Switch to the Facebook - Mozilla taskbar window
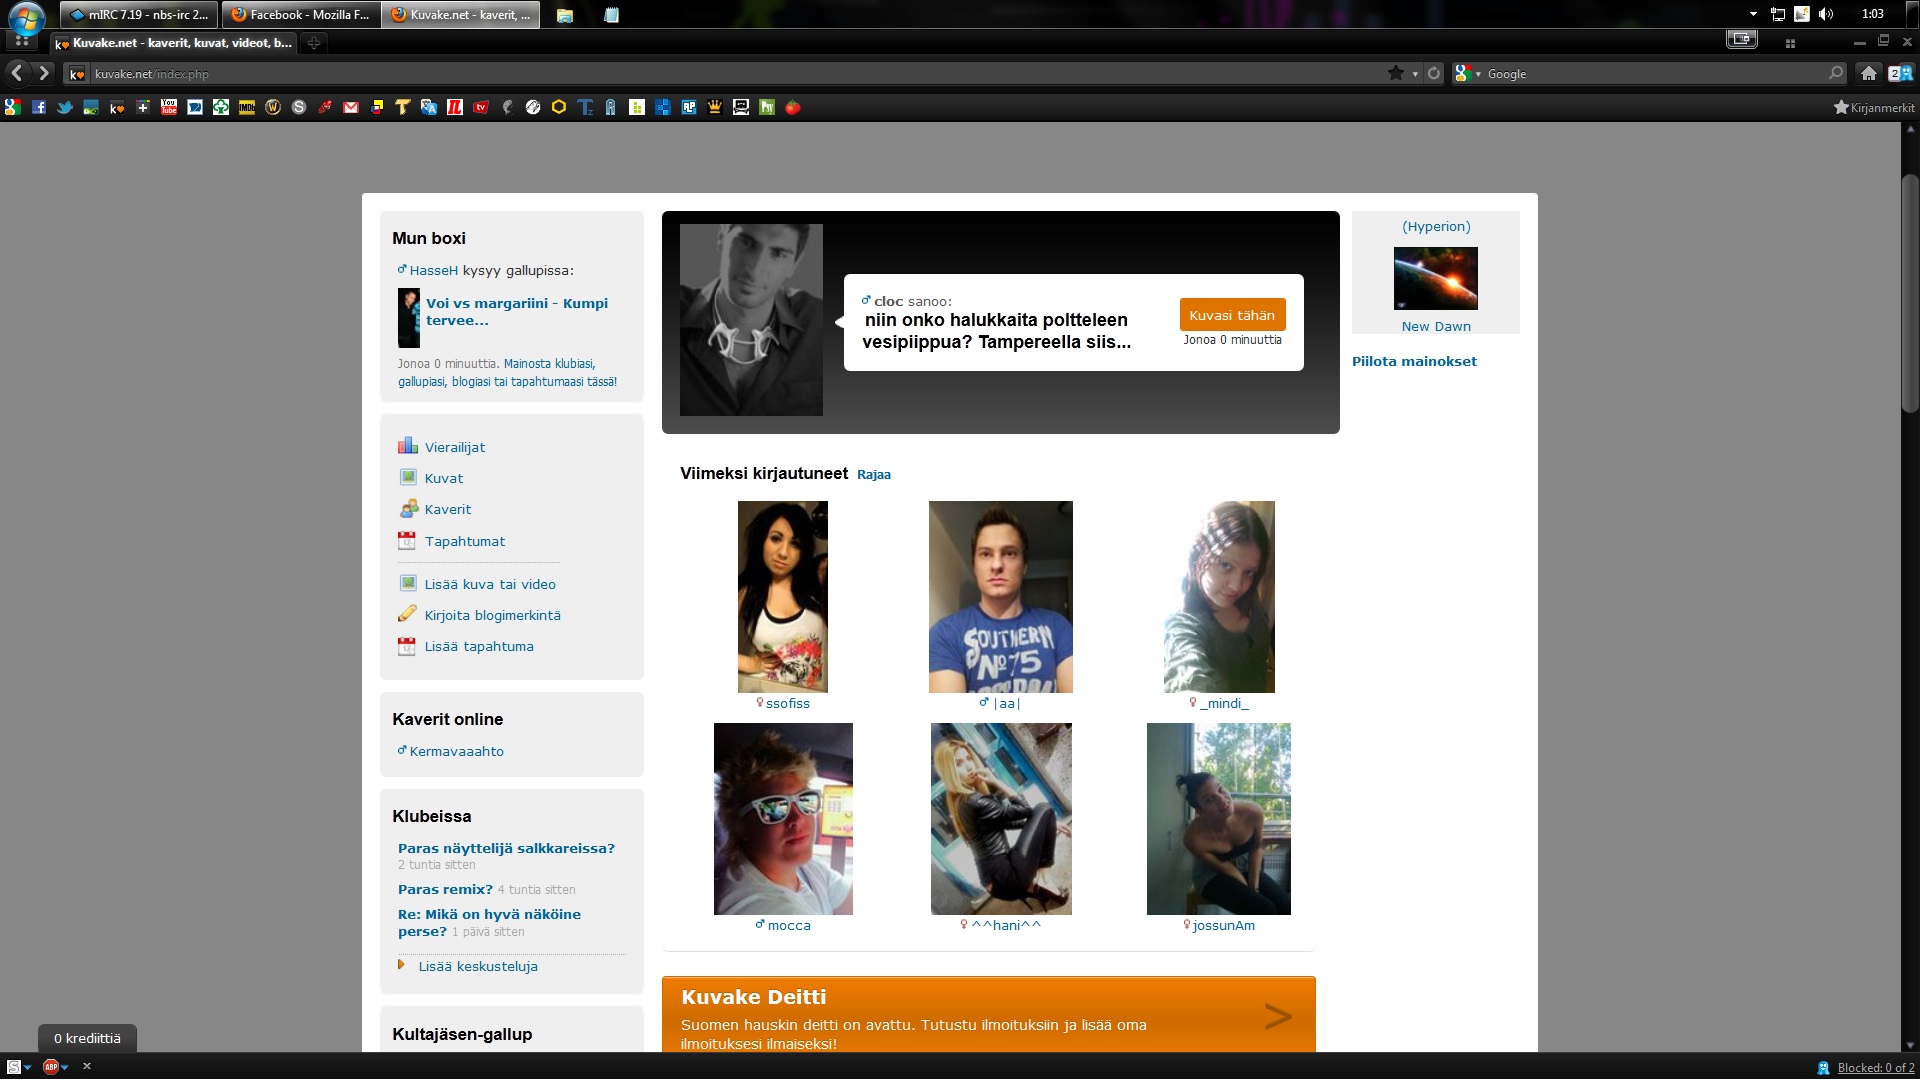This screenshot has height=1080, width=1920. pos(300,15)
